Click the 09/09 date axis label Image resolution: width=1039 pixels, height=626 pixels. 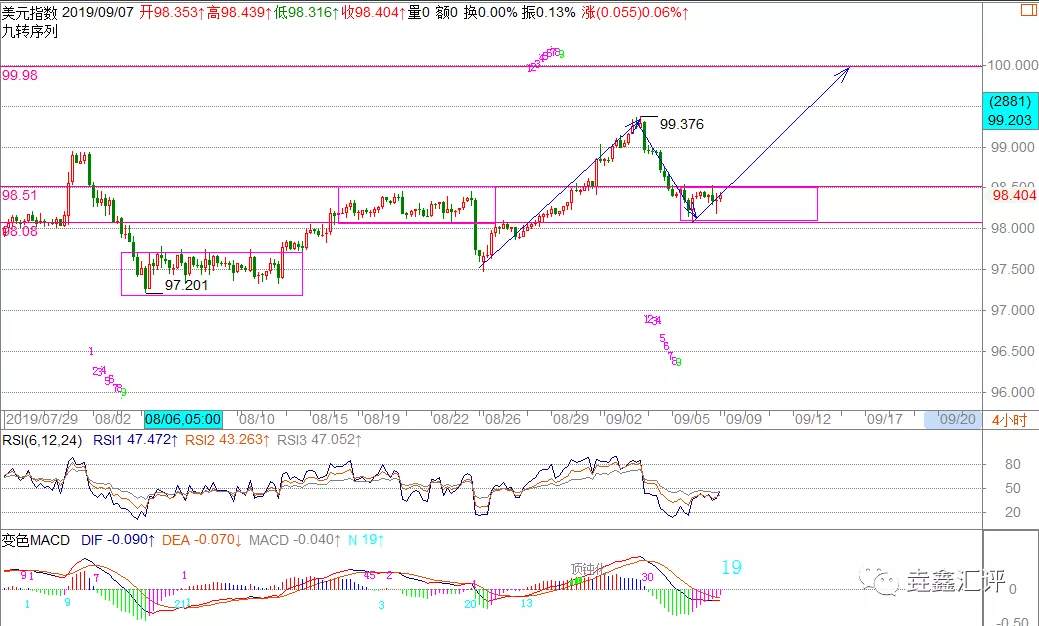743,419
